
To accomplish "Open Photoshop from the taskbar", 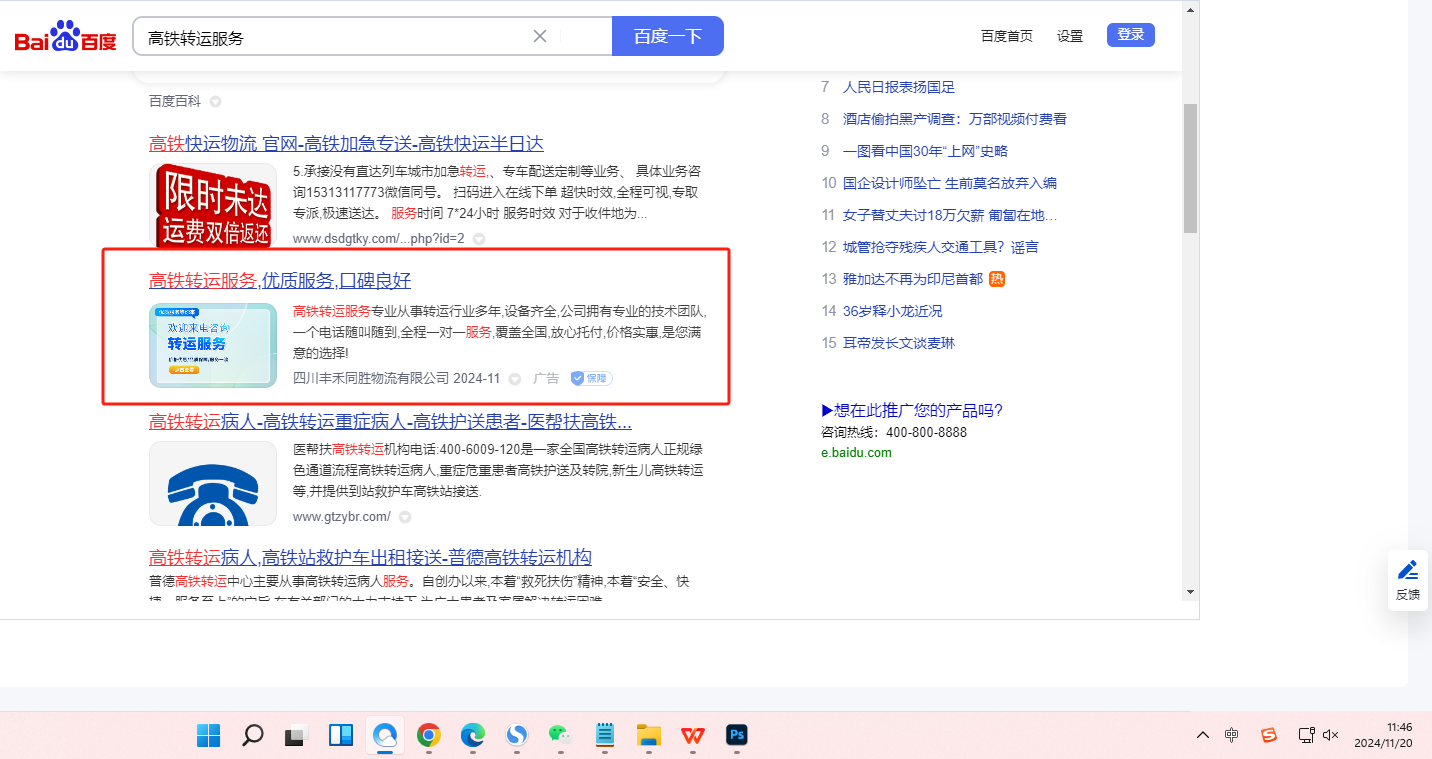I will (737, 736).
